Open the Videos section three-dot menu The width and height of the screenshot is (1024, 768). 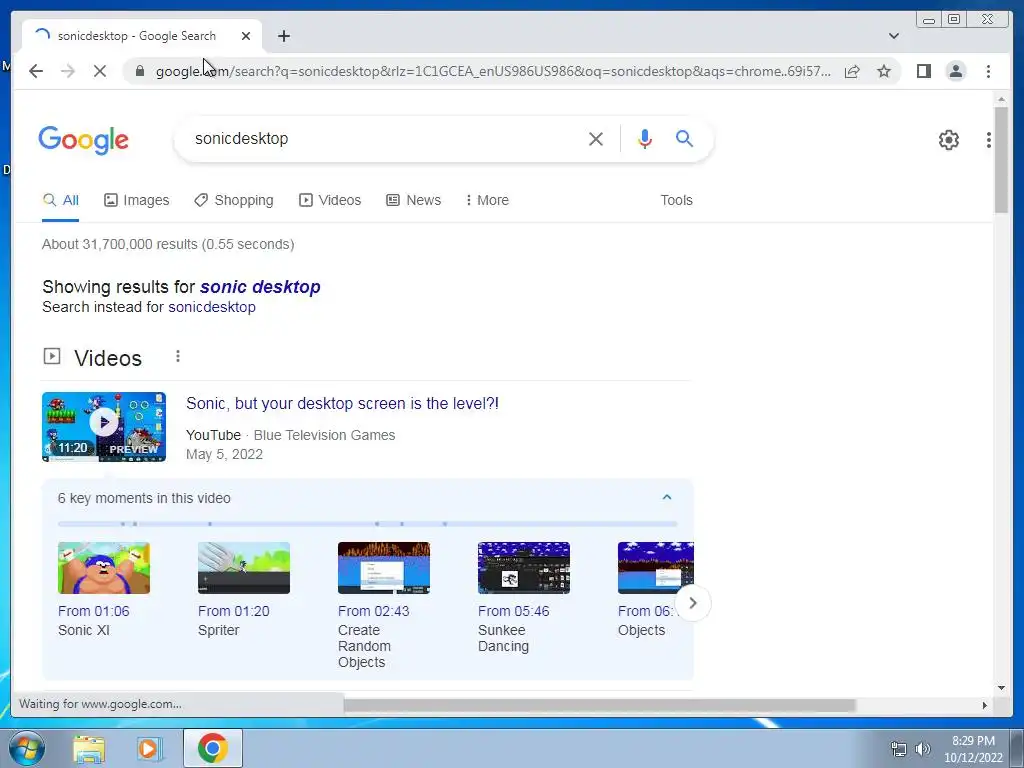tap(178, 357)
